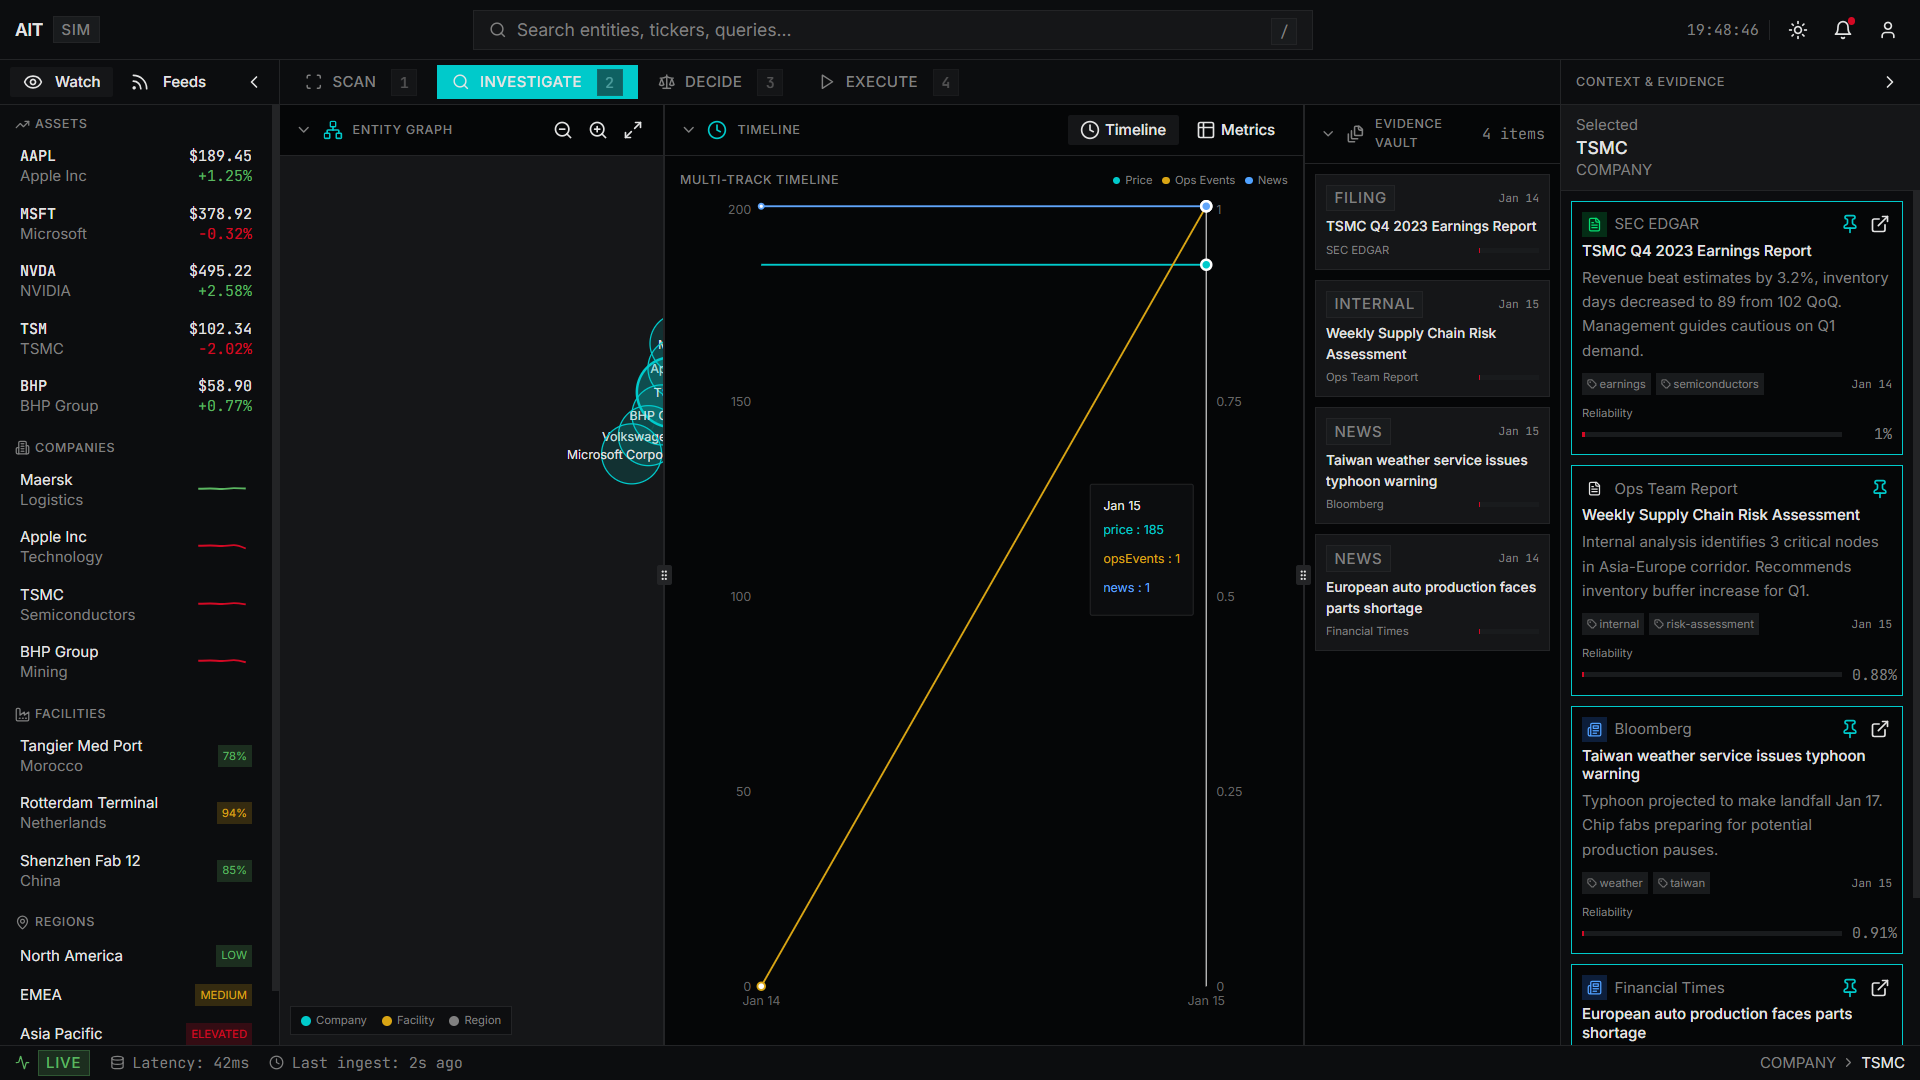Image resolution: width=1920 pixels, height=1080 pixels.
Task: Expand entity graph to fullscreen
Action: click(x=633, y=130)
